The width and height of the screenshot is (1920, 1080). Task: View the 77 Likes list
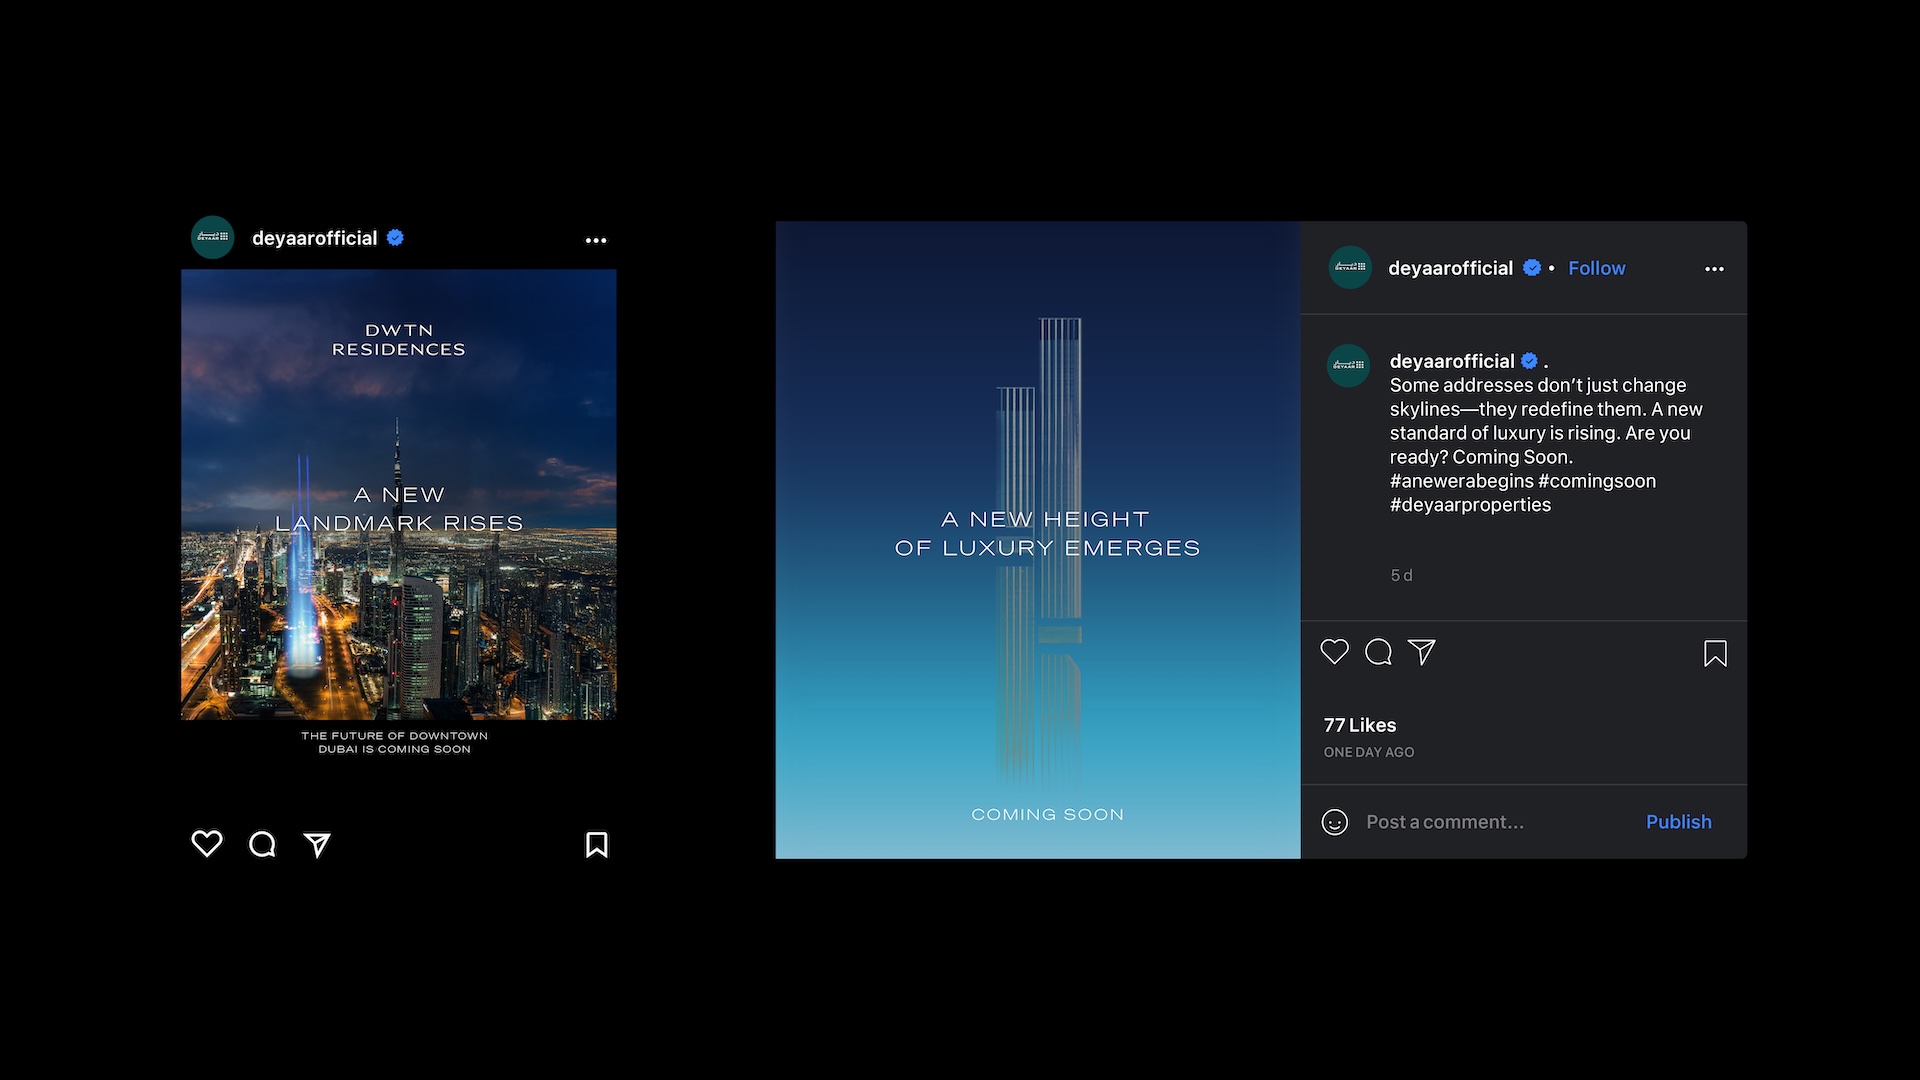(x=1359, y=725)
